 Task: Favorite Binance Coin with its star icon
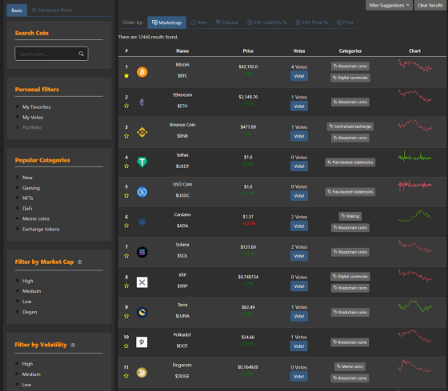126,136
